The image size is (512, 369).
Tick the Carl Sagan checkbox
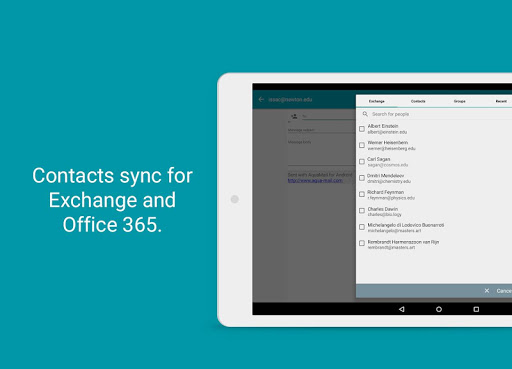click(362, 162)
